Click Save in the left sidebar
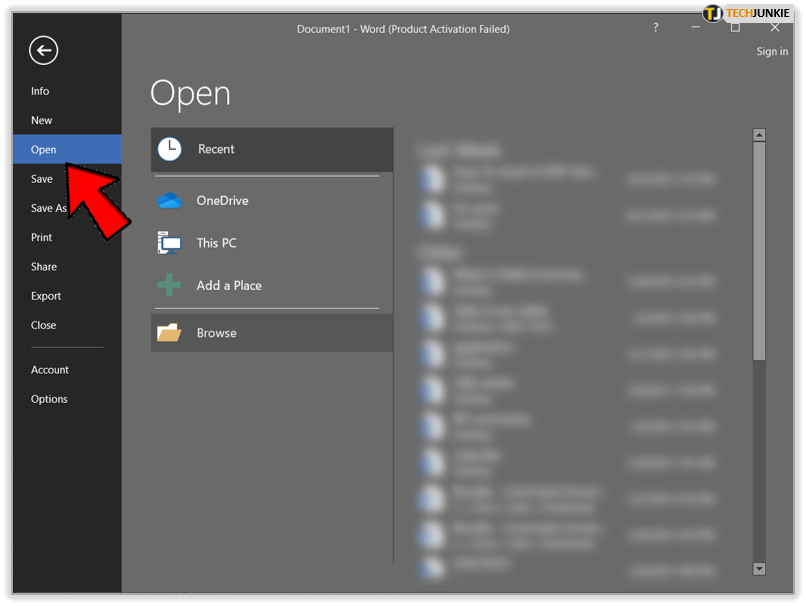 coord(42,179)
